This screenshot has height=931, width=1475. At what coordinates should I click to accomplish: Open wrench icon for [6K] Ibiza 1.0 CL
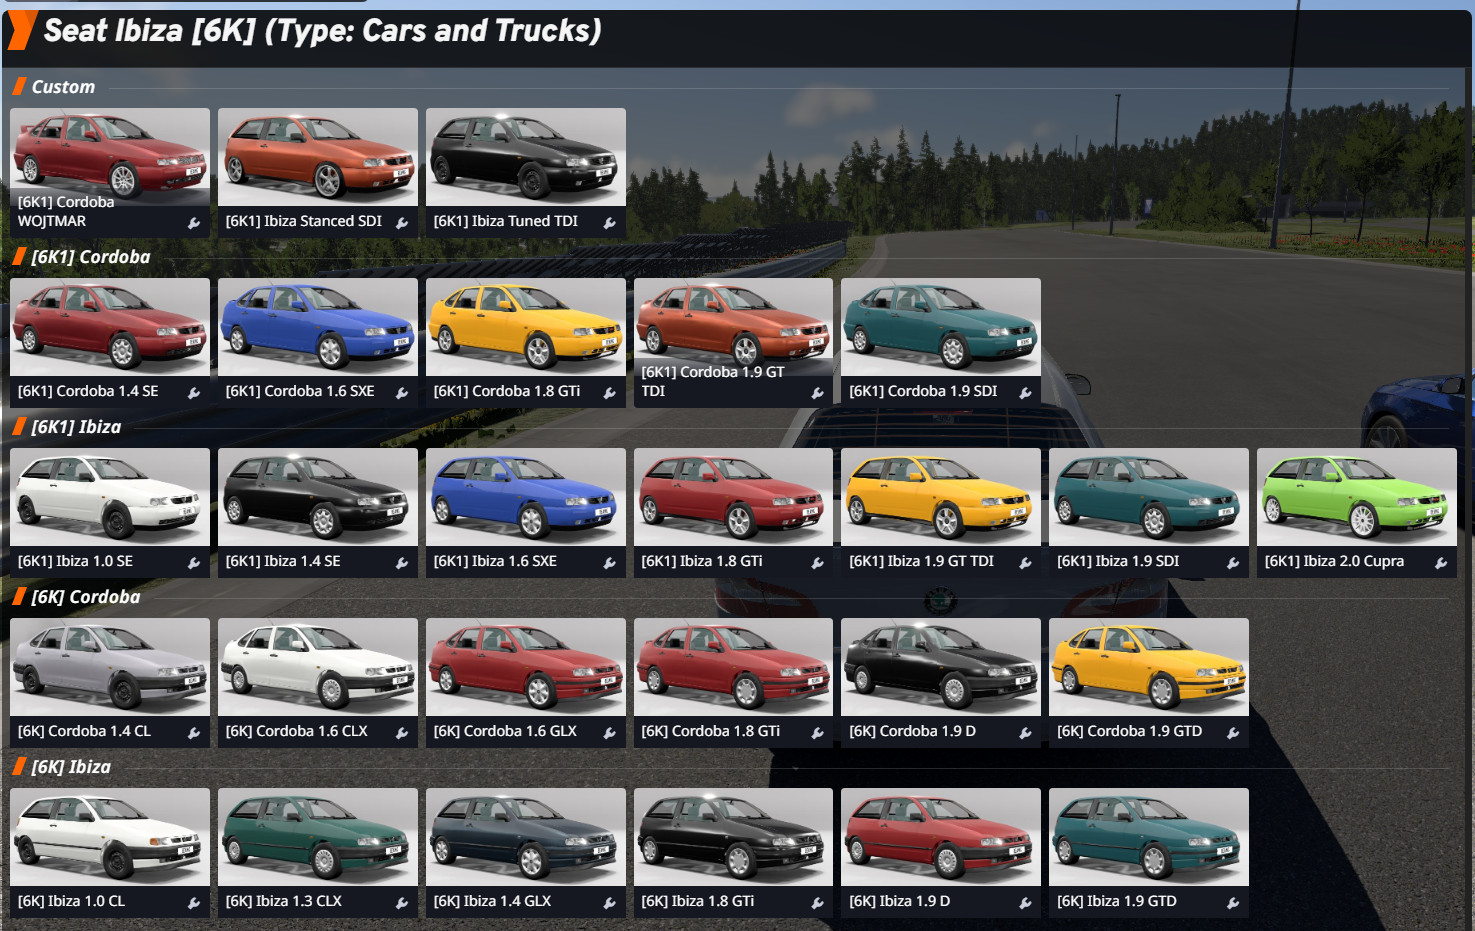click(x=194, y=903)
